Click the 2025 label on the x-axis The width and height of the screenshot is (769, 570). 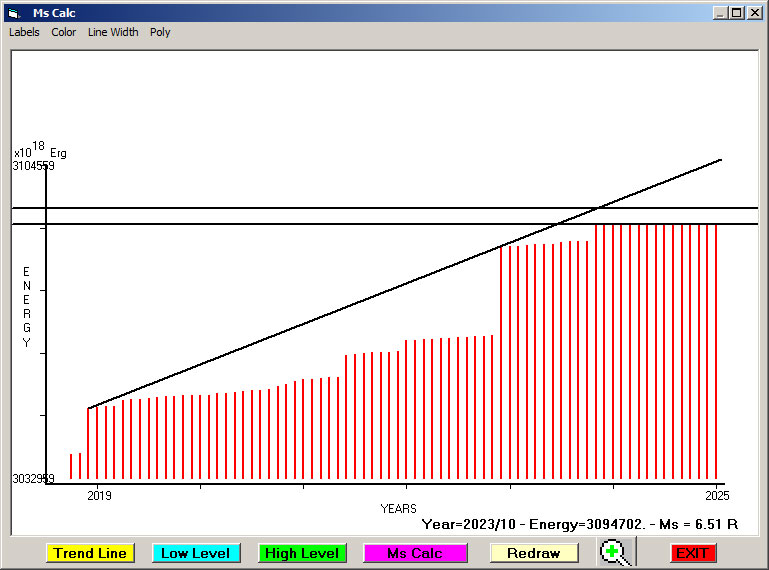pos(716,495)
